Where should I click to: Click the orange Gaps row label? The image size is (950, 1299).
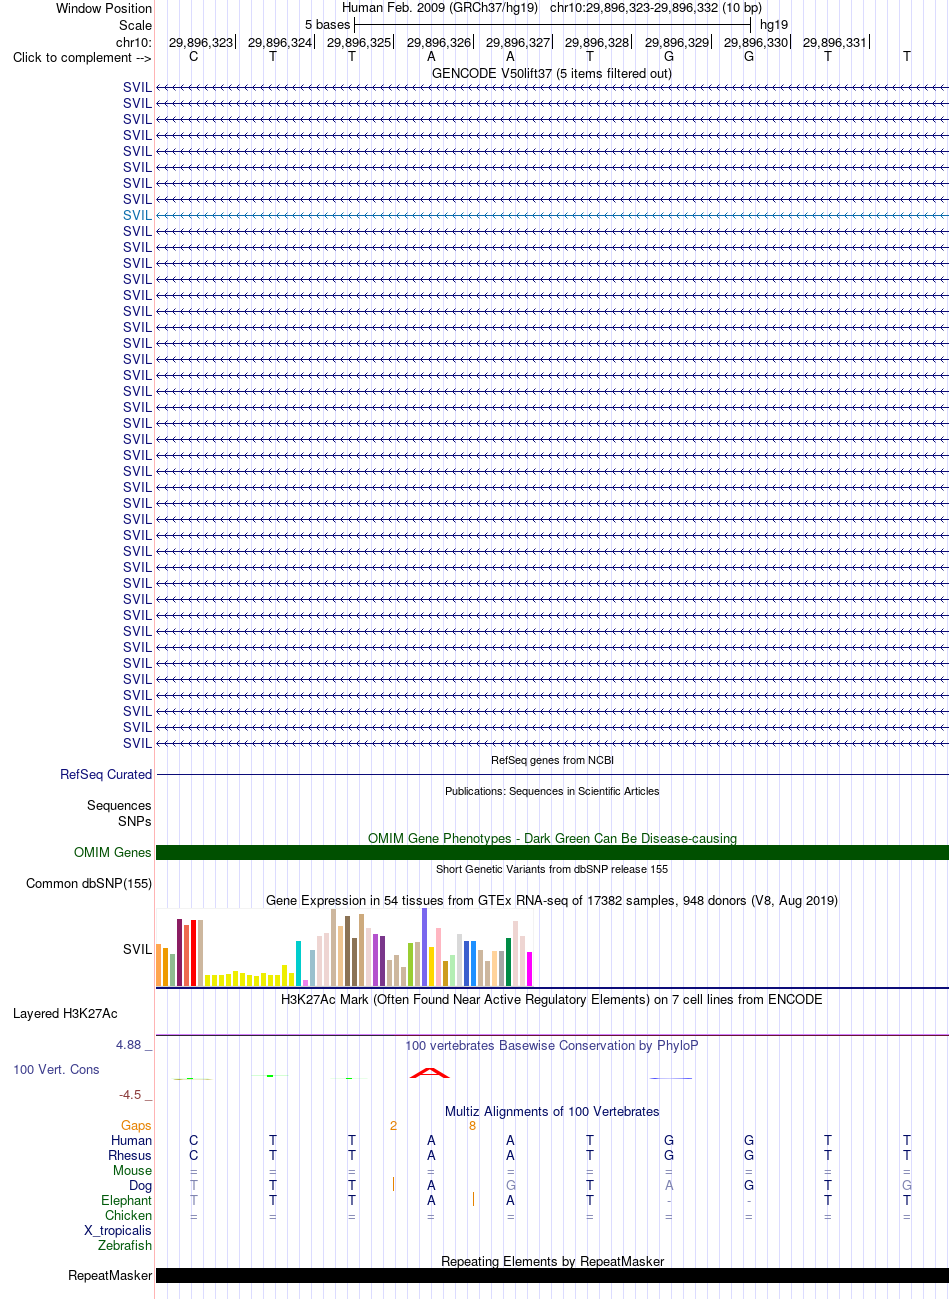pos(136,1125)
